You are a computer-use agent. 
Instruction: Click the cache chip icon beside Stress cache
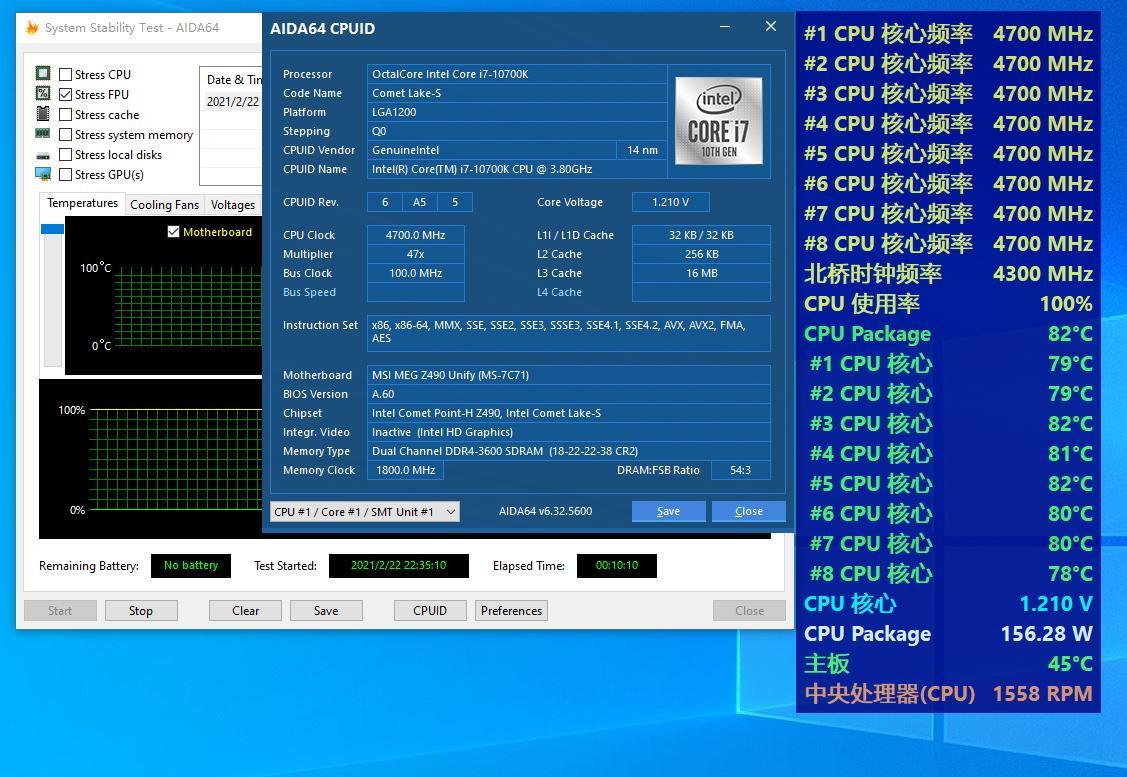(x=43, y=114)
